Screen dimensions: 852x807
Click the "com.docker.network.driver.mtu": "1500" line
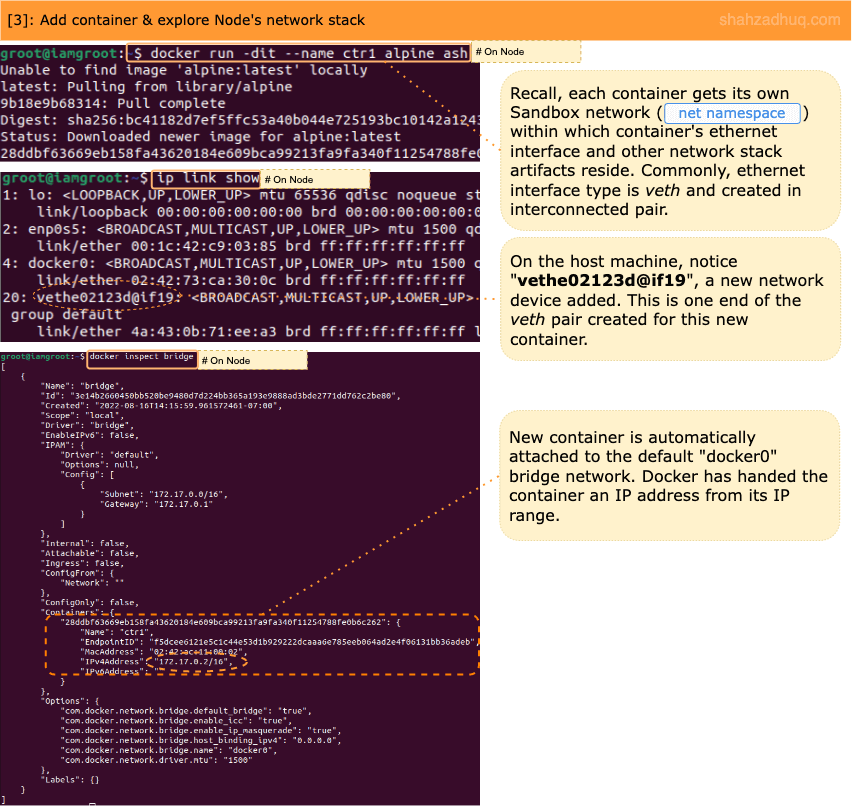(x=156, y=760)
